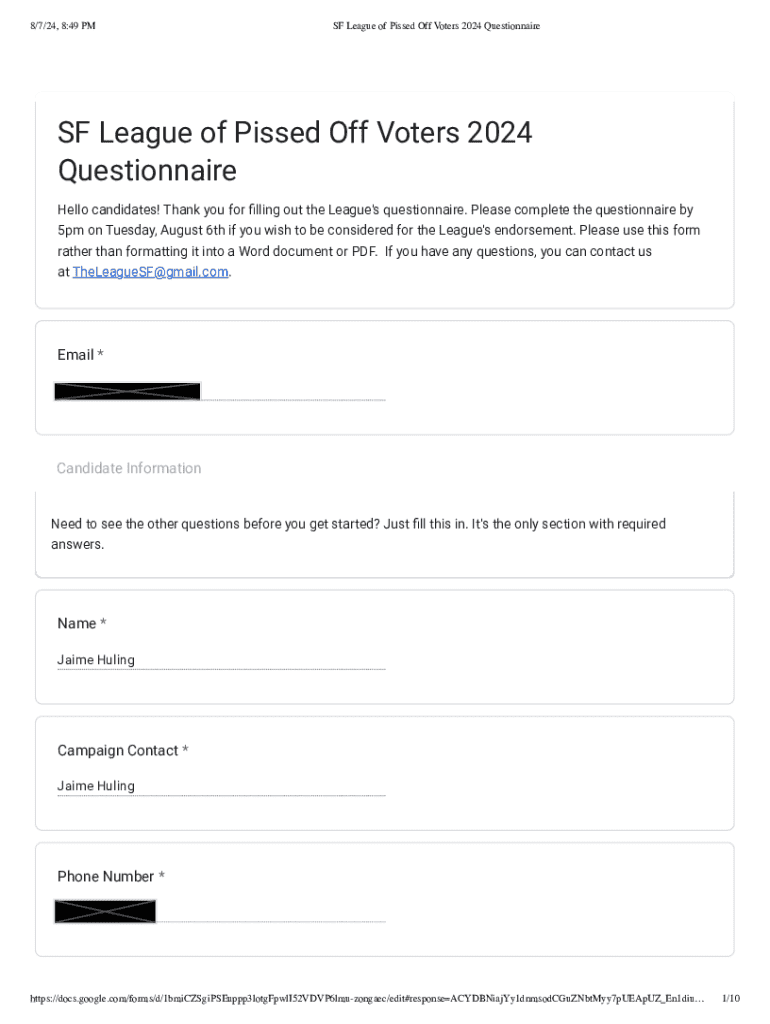The width and height of the screenshot is (770, 1024).
Task: Click the redacted Email answer field
Action: point(127,391)
